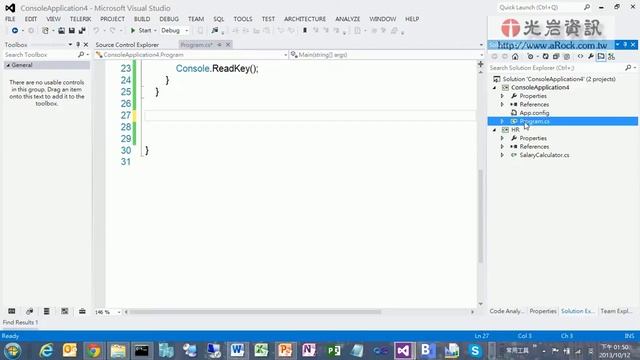The image size is (640, 360).
Task: Open the Toolbox window options dropdown
Action: (x=70, y=44)
